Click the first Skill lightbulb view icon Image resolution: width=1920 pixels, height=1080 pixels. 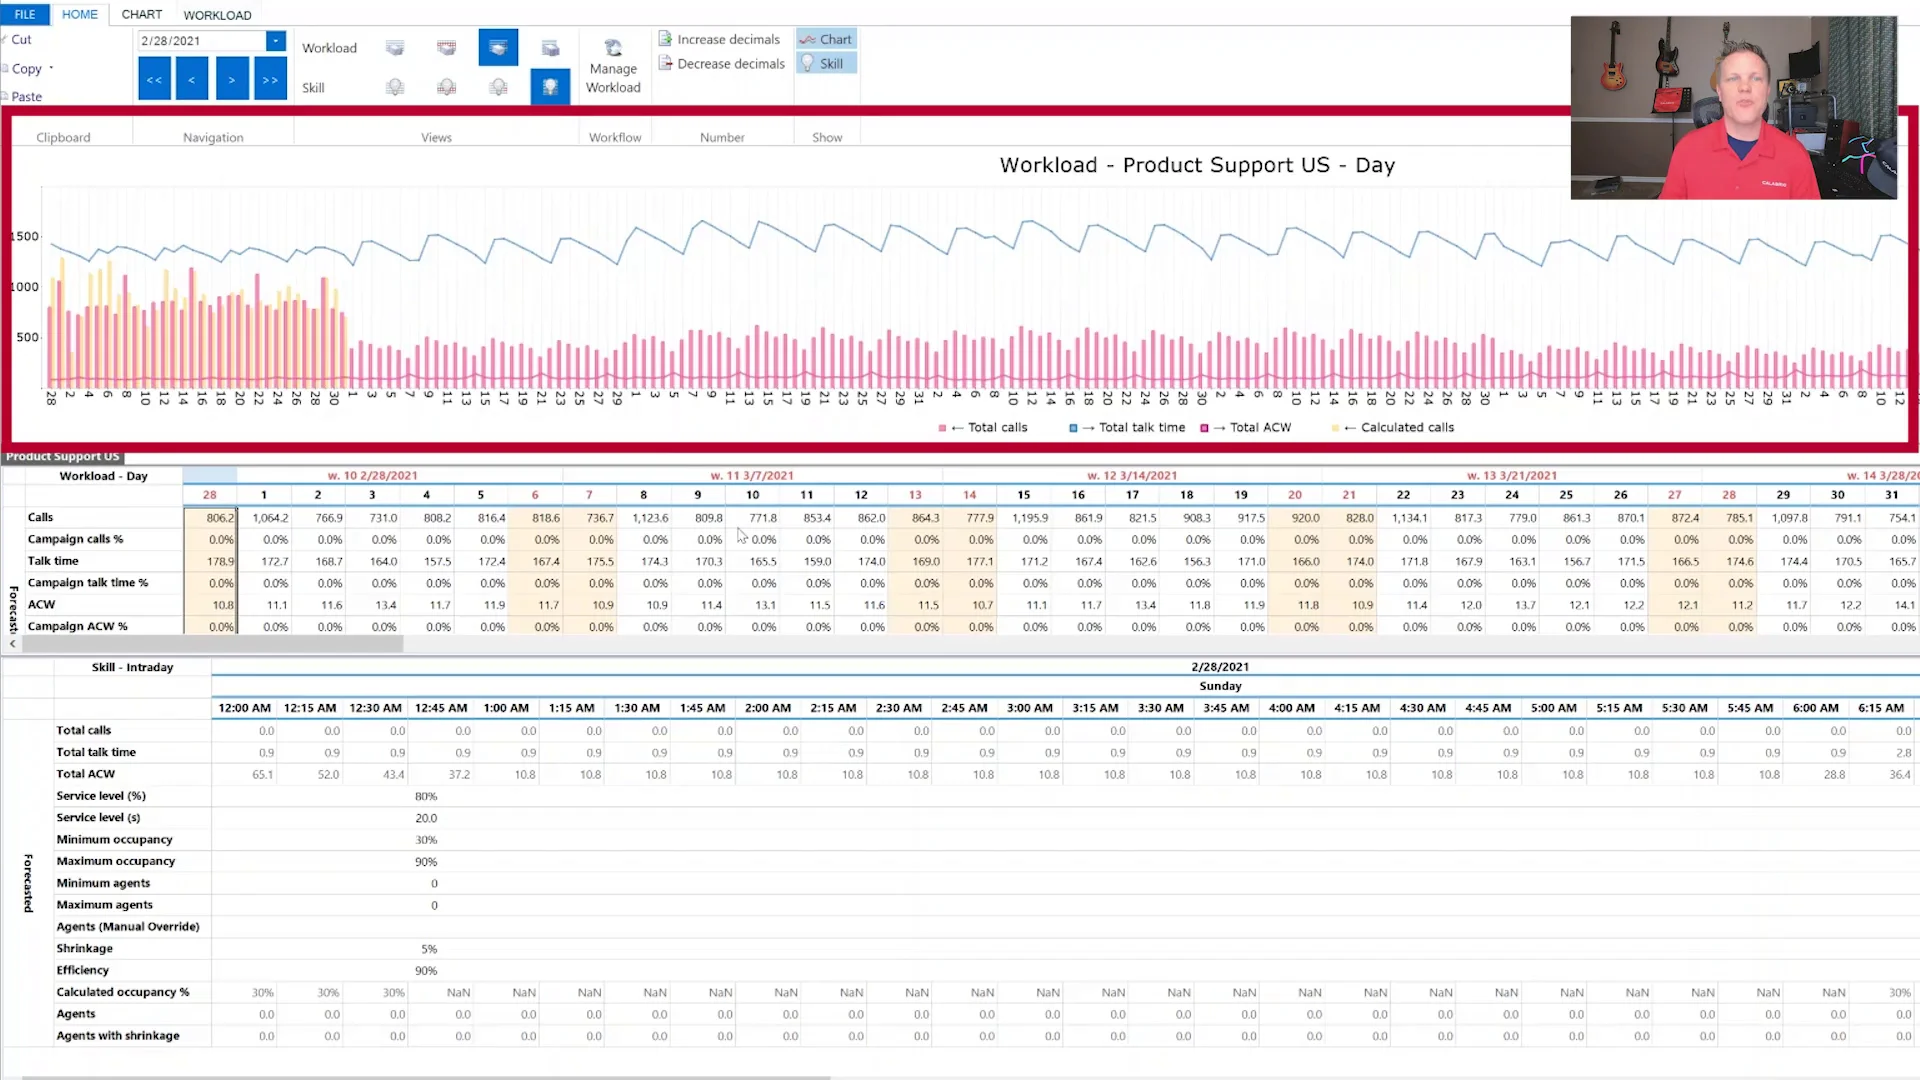(x=395, y=88)
